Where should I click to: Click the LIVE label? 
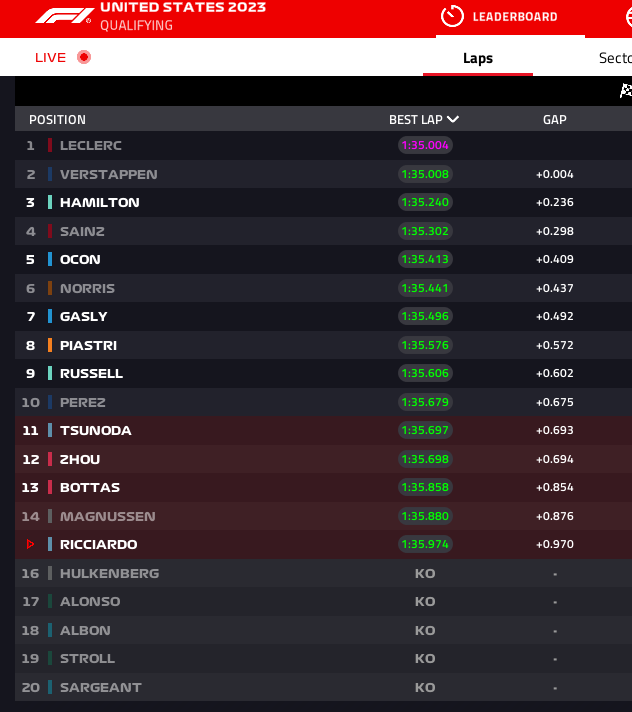coord(50,57)
